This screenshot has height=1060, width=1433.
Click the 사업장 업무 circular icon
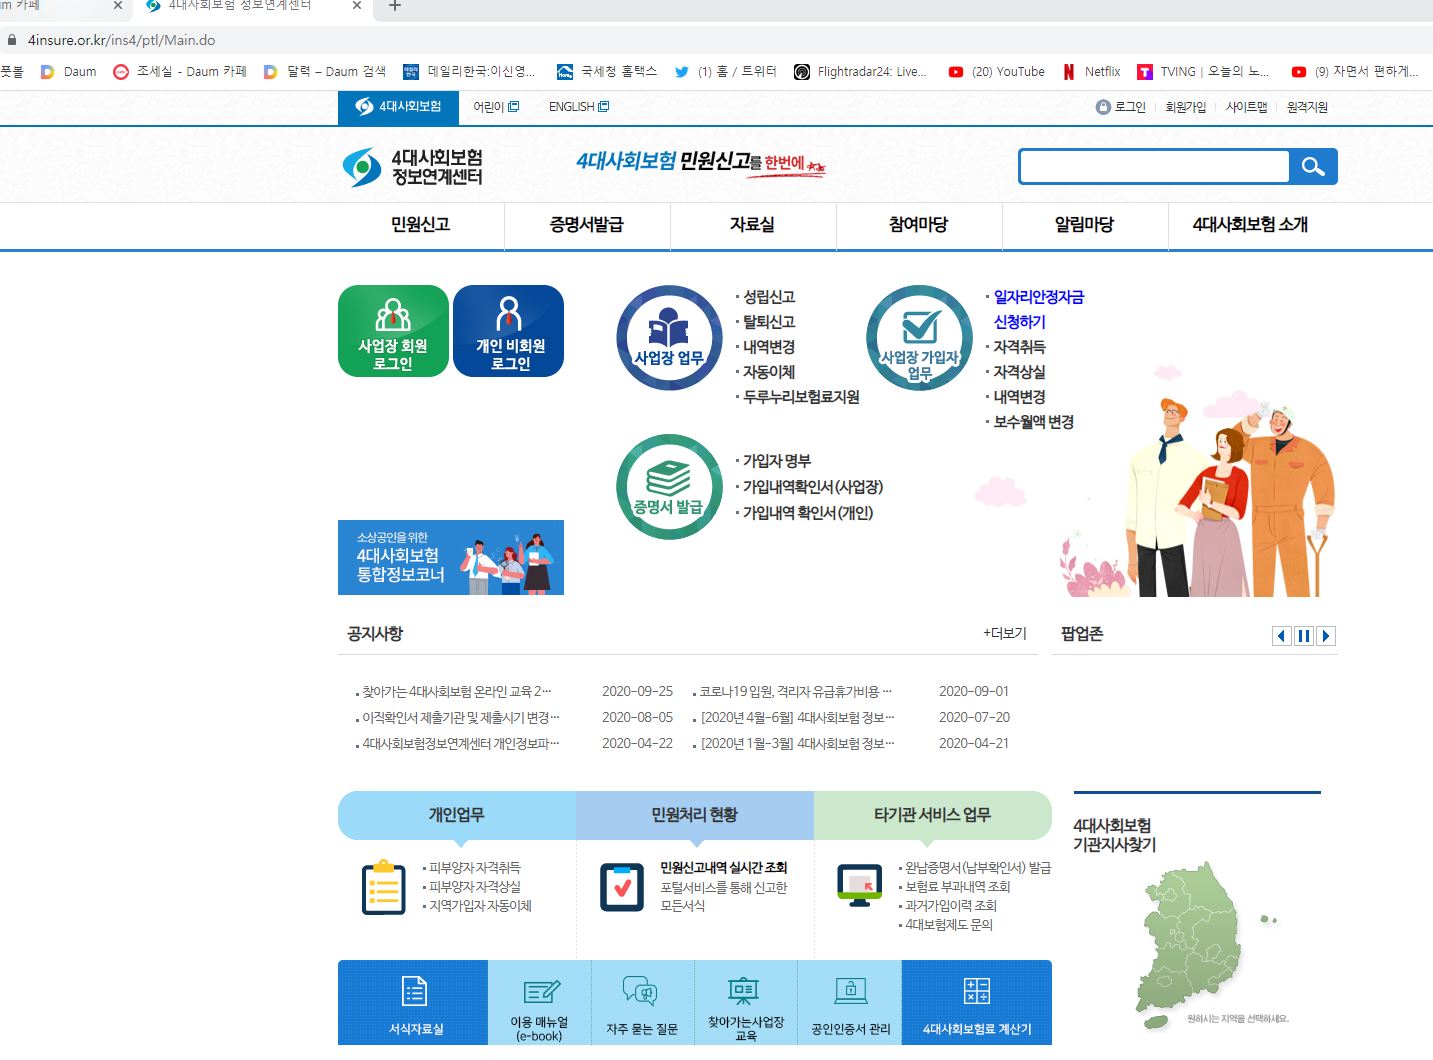tap(669, 338)
